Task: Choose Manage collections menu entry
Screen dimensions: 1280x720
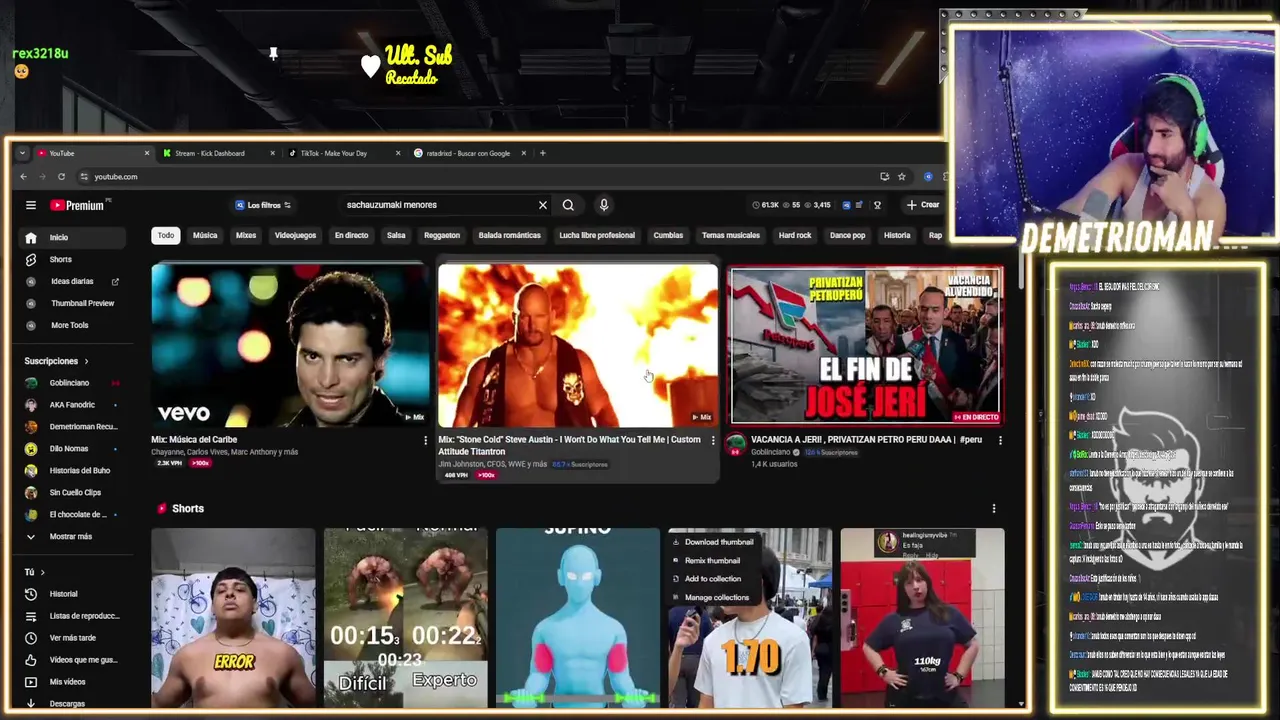Action: pyautogui.click(x=712, y=598)
